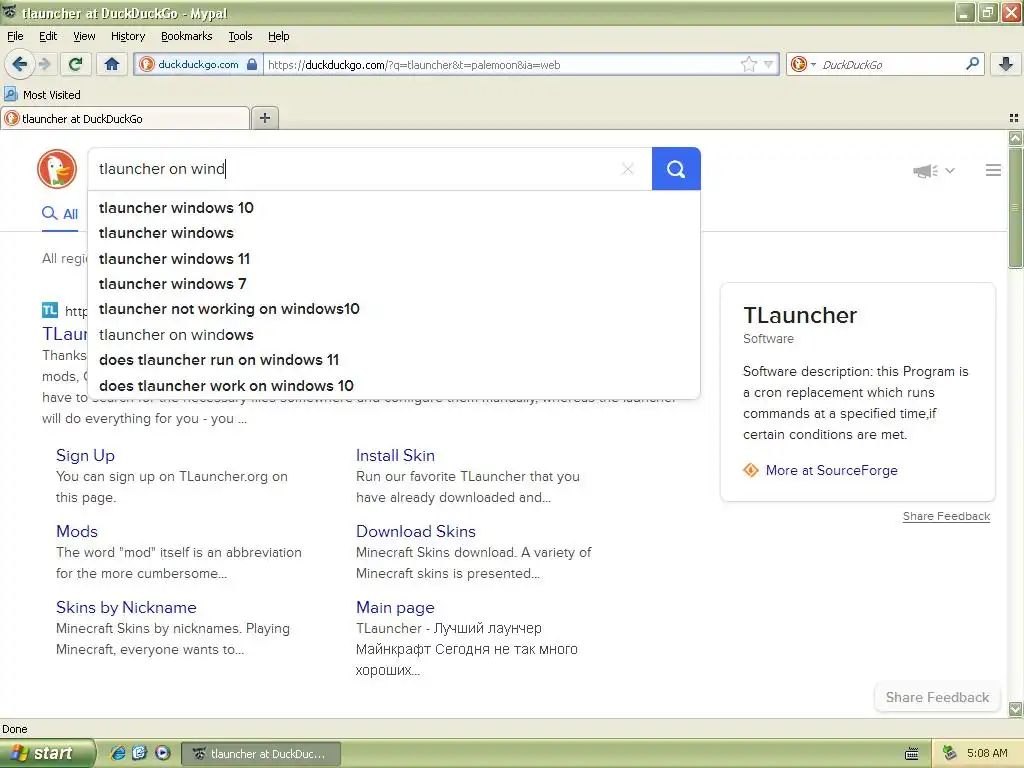Open the History menu
The height and width of the screenshot is (768, 1024).
coord(127,36)
